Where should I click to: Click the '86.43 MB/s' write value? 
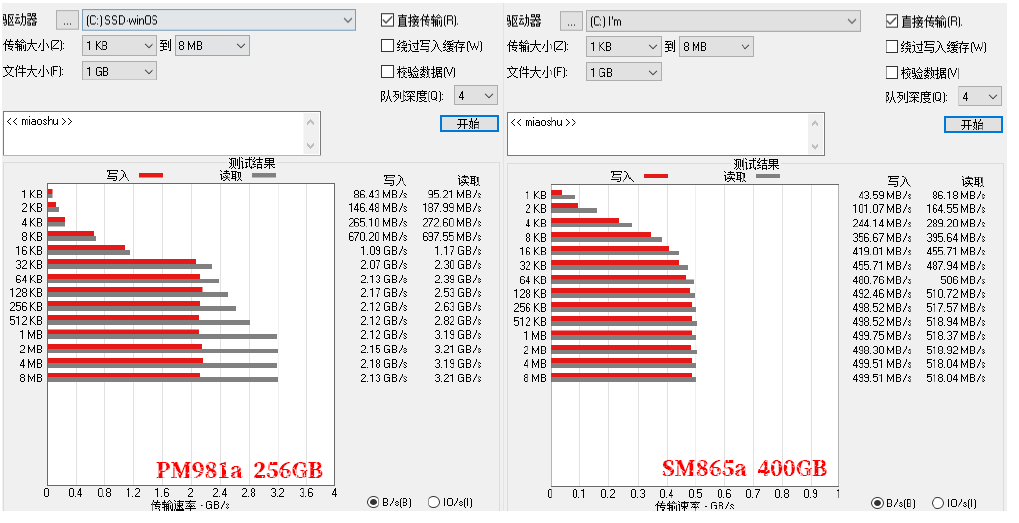click(x=380, y=194)
